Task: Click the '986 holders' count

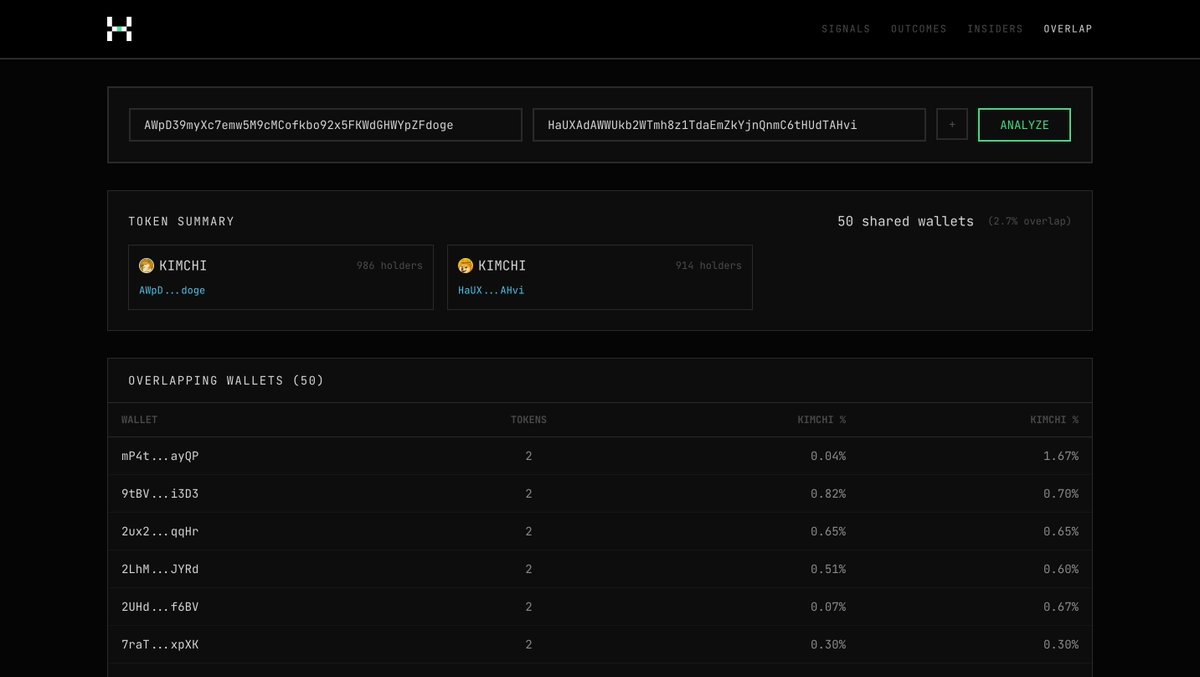Action: [x=389, y=266]
